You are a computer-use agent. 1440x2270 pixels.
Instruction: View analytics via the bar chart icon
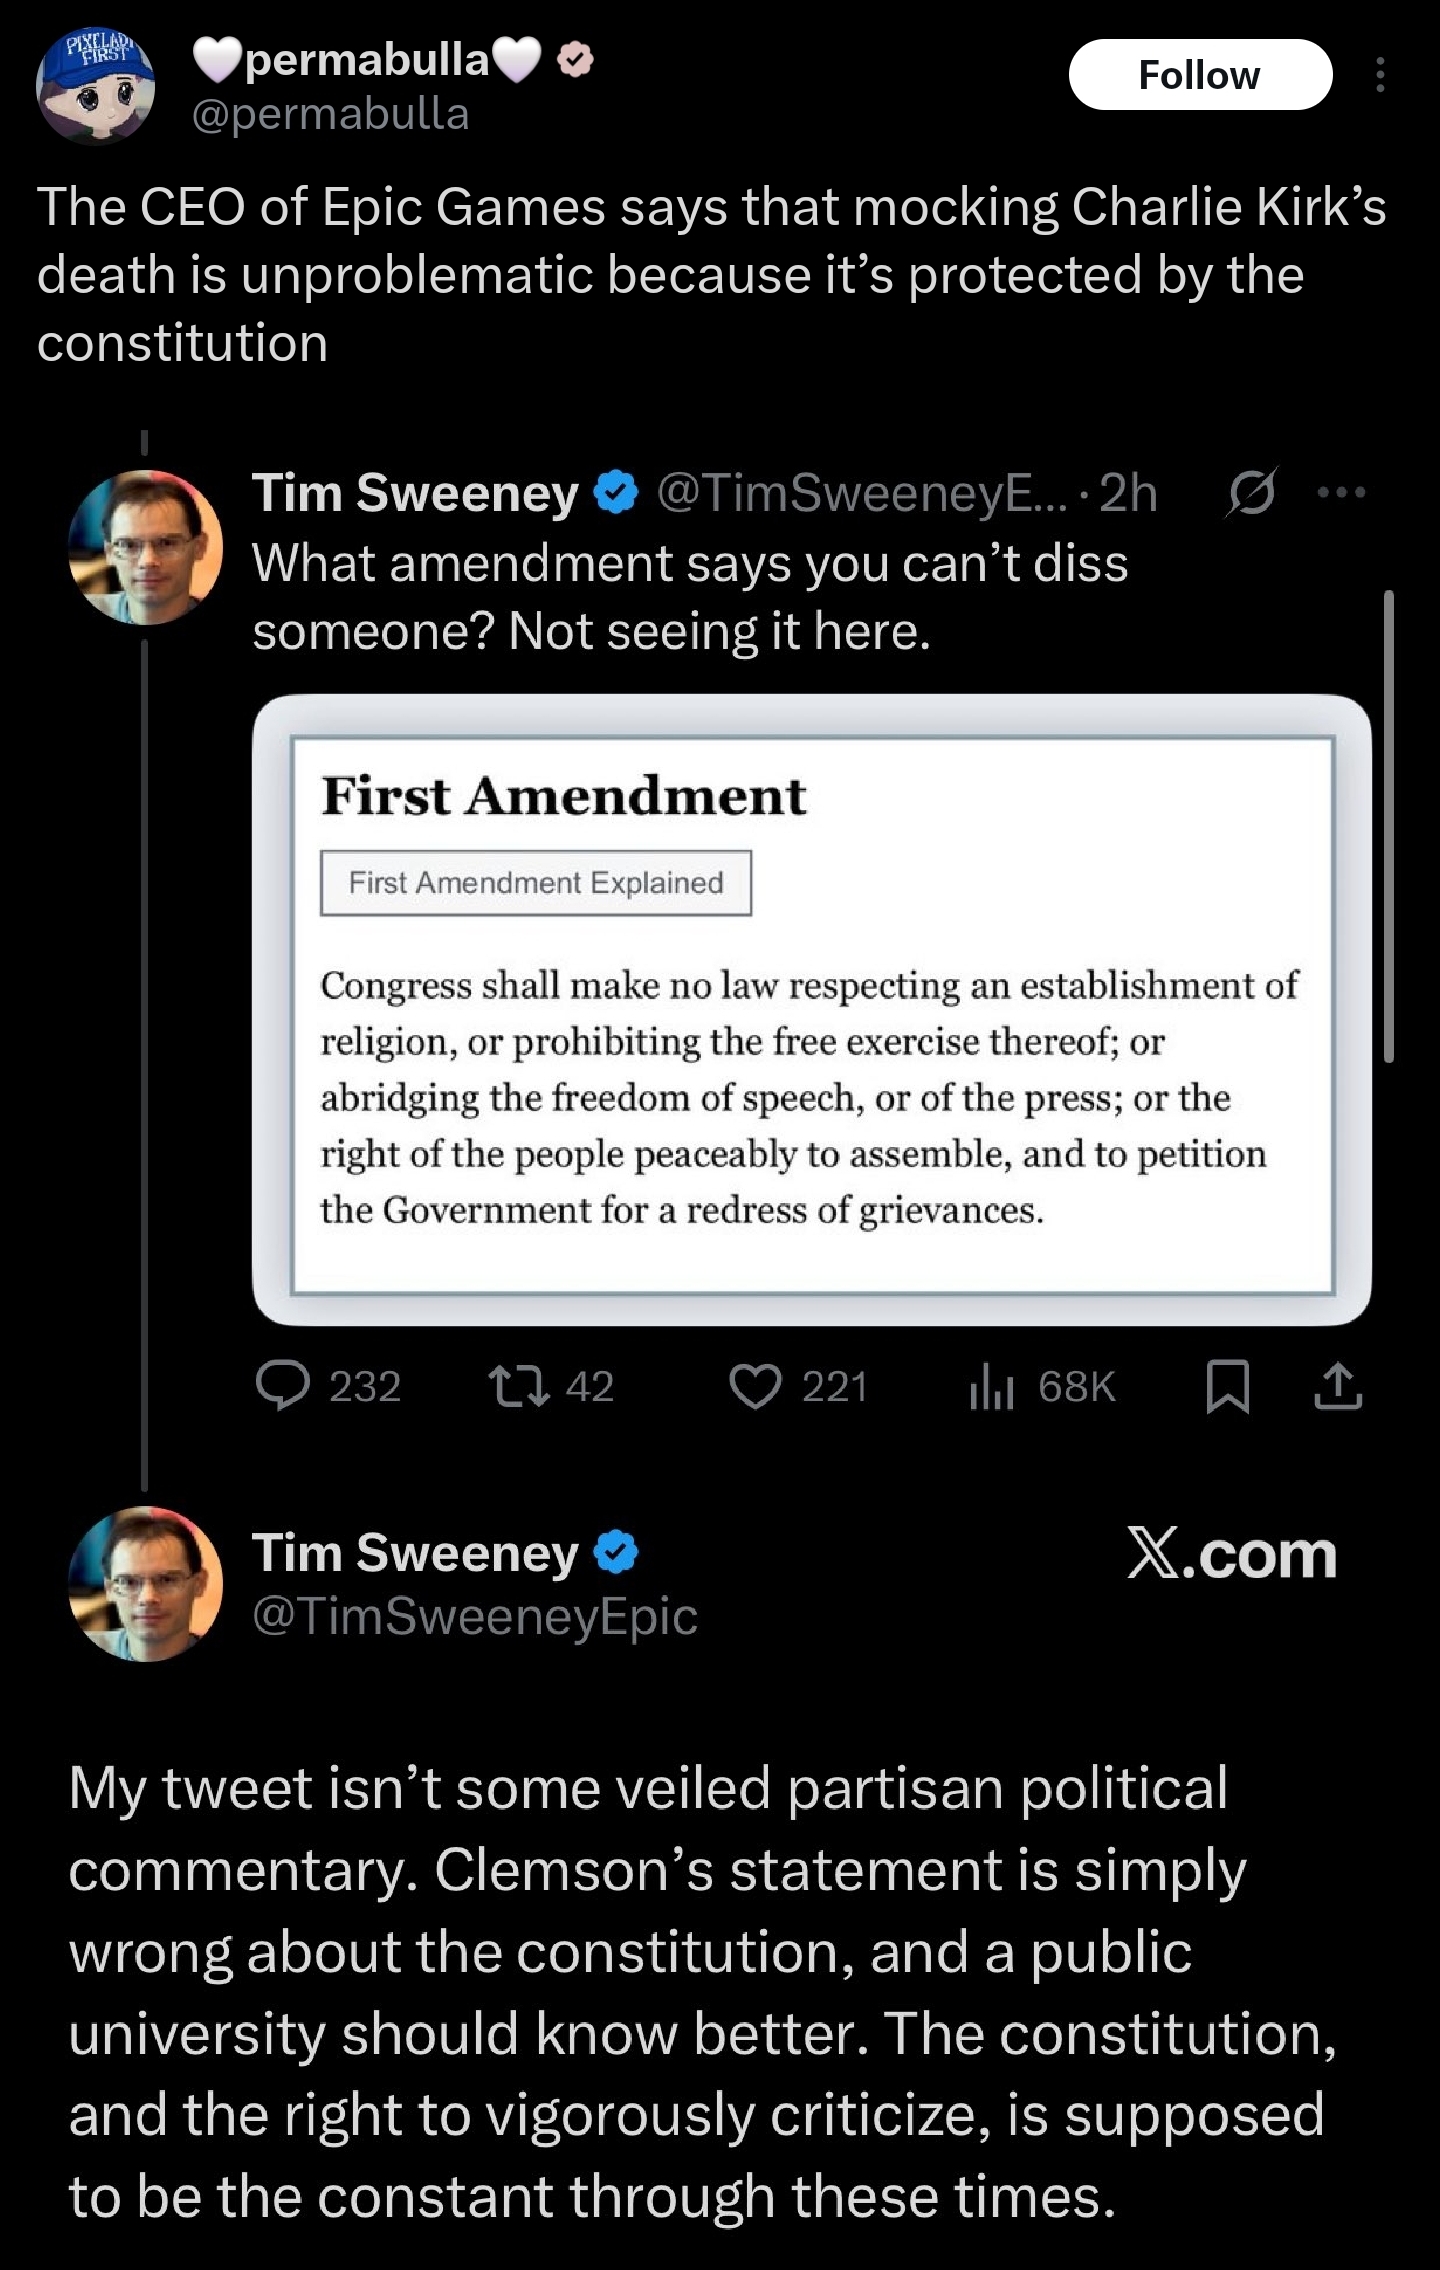coord(991,1388)
